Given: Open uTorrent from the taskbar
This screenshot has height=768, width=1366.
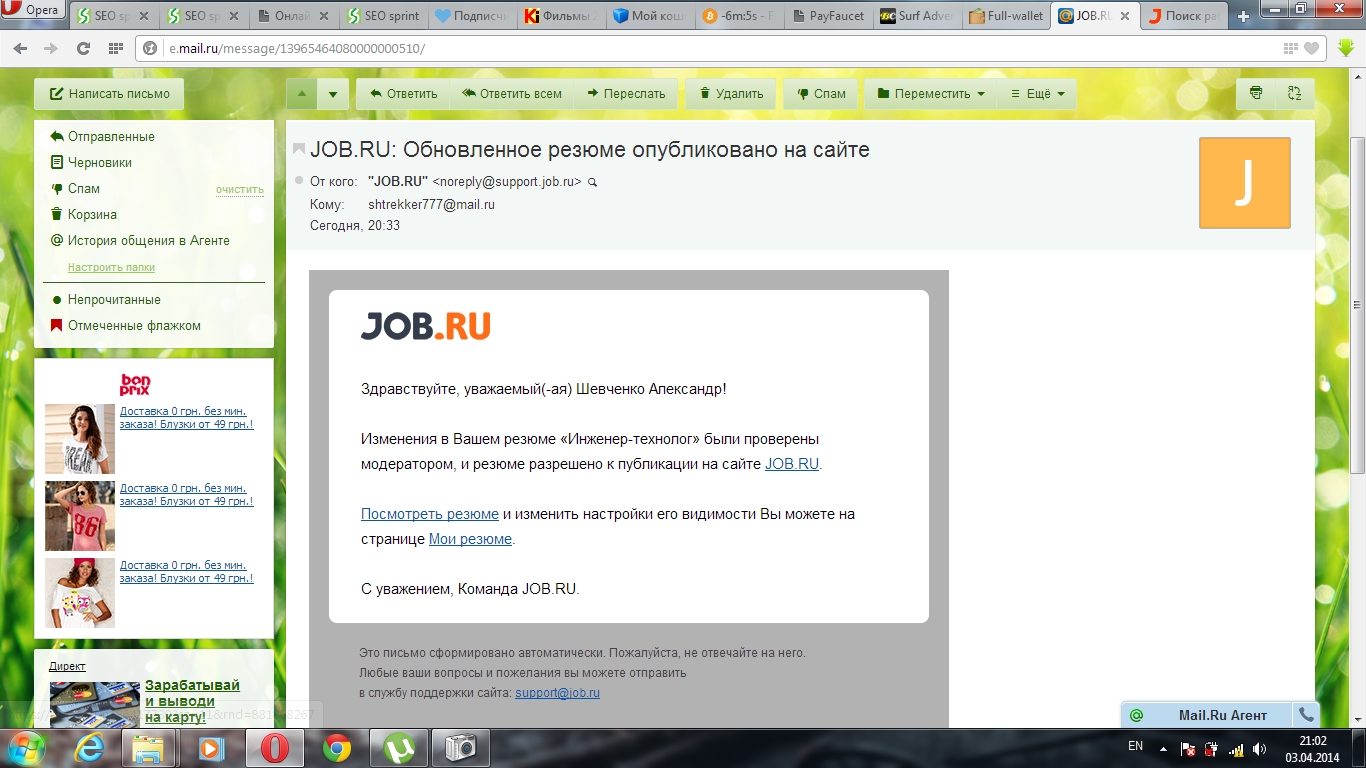Looking at the screenshot, I should [399, 748].
